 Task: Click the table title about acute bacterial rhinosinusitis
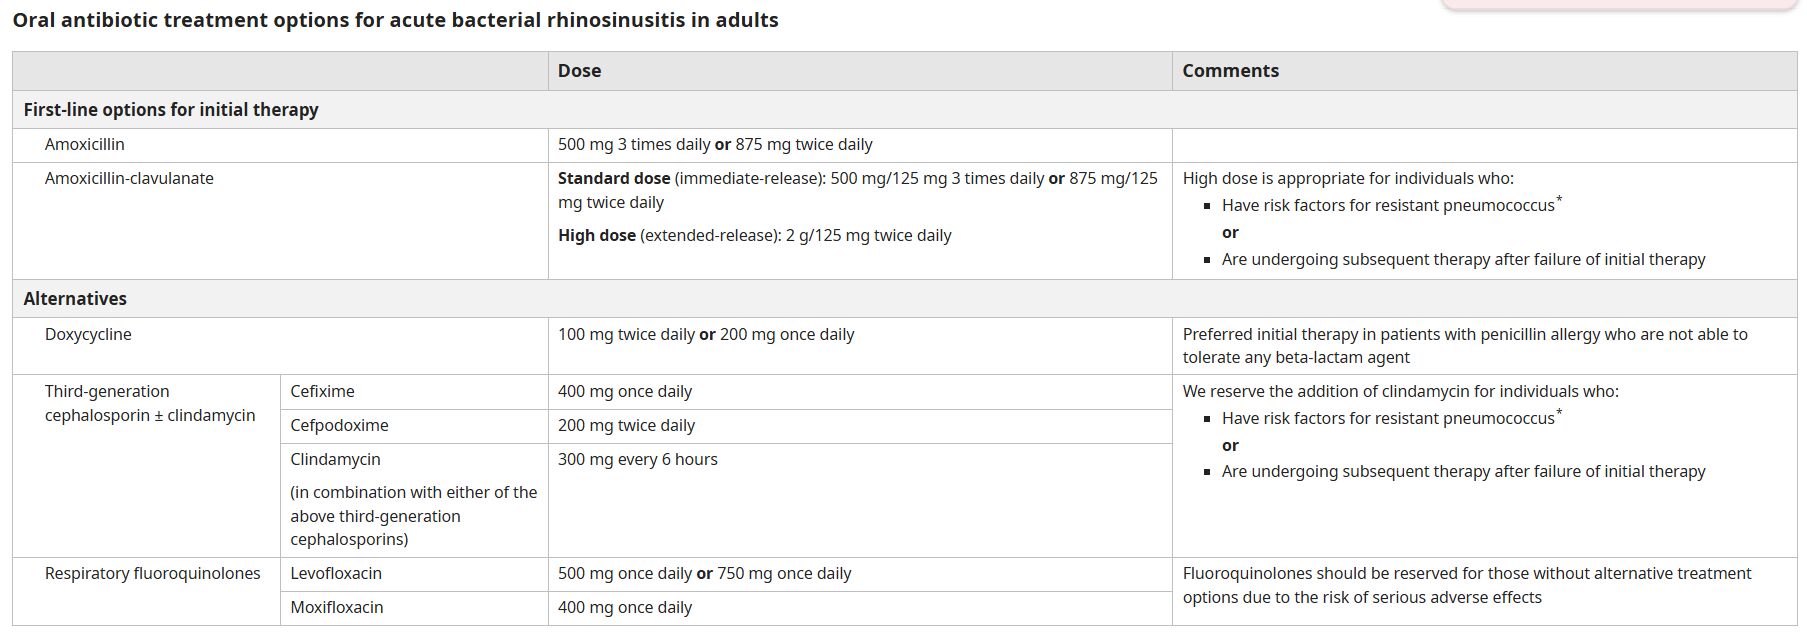point(395,20)
